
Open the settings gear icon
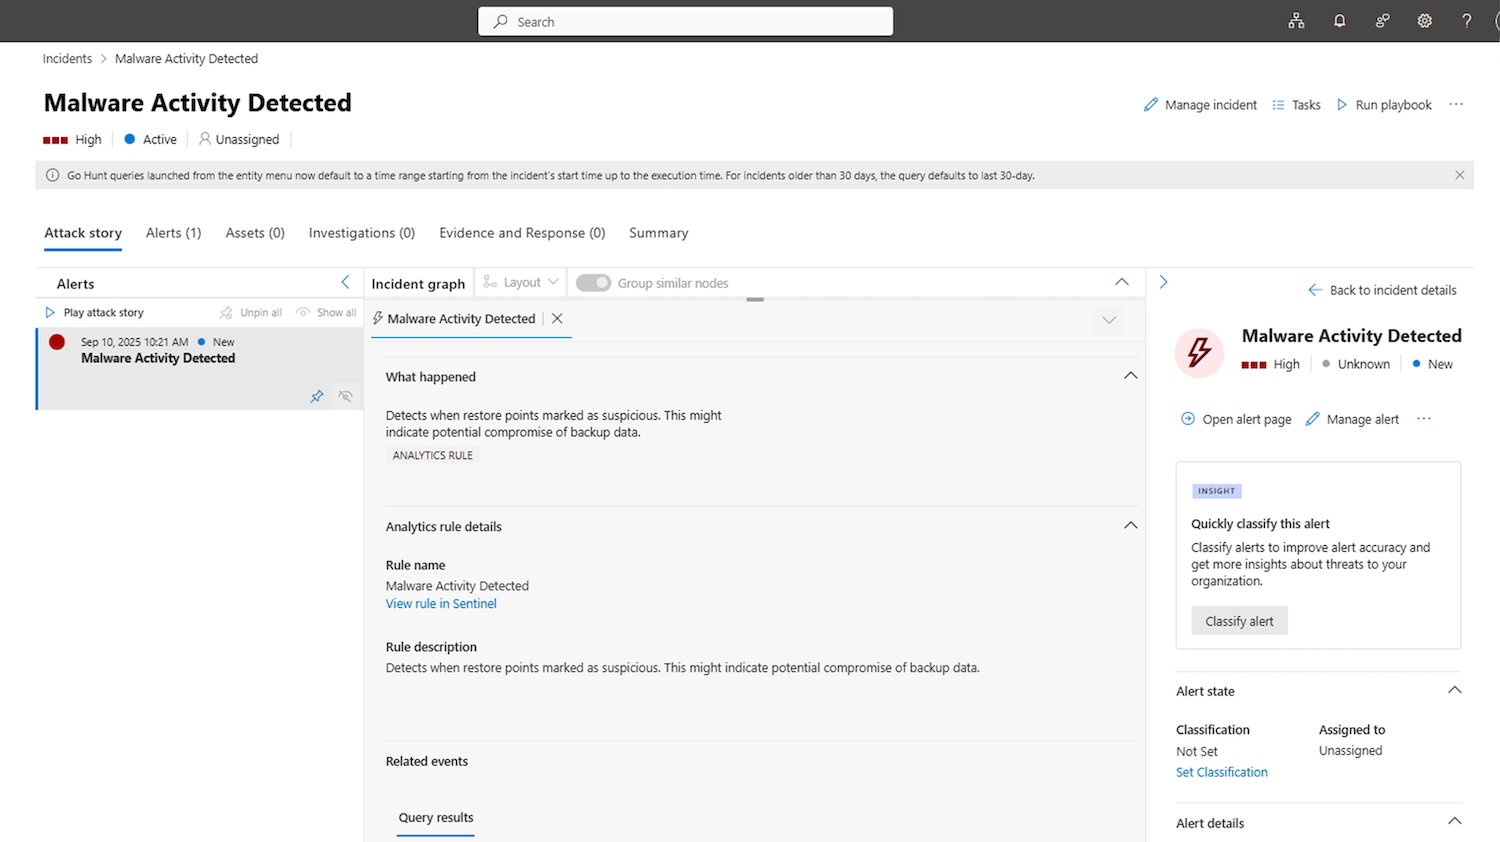tap(1424, 21)
